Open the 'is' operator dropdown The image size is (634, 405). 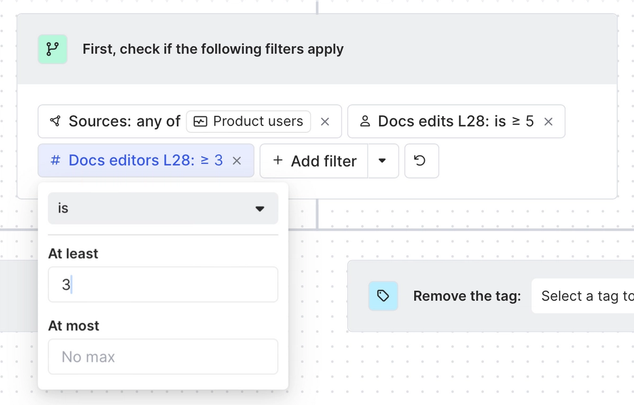click(163, 208)
